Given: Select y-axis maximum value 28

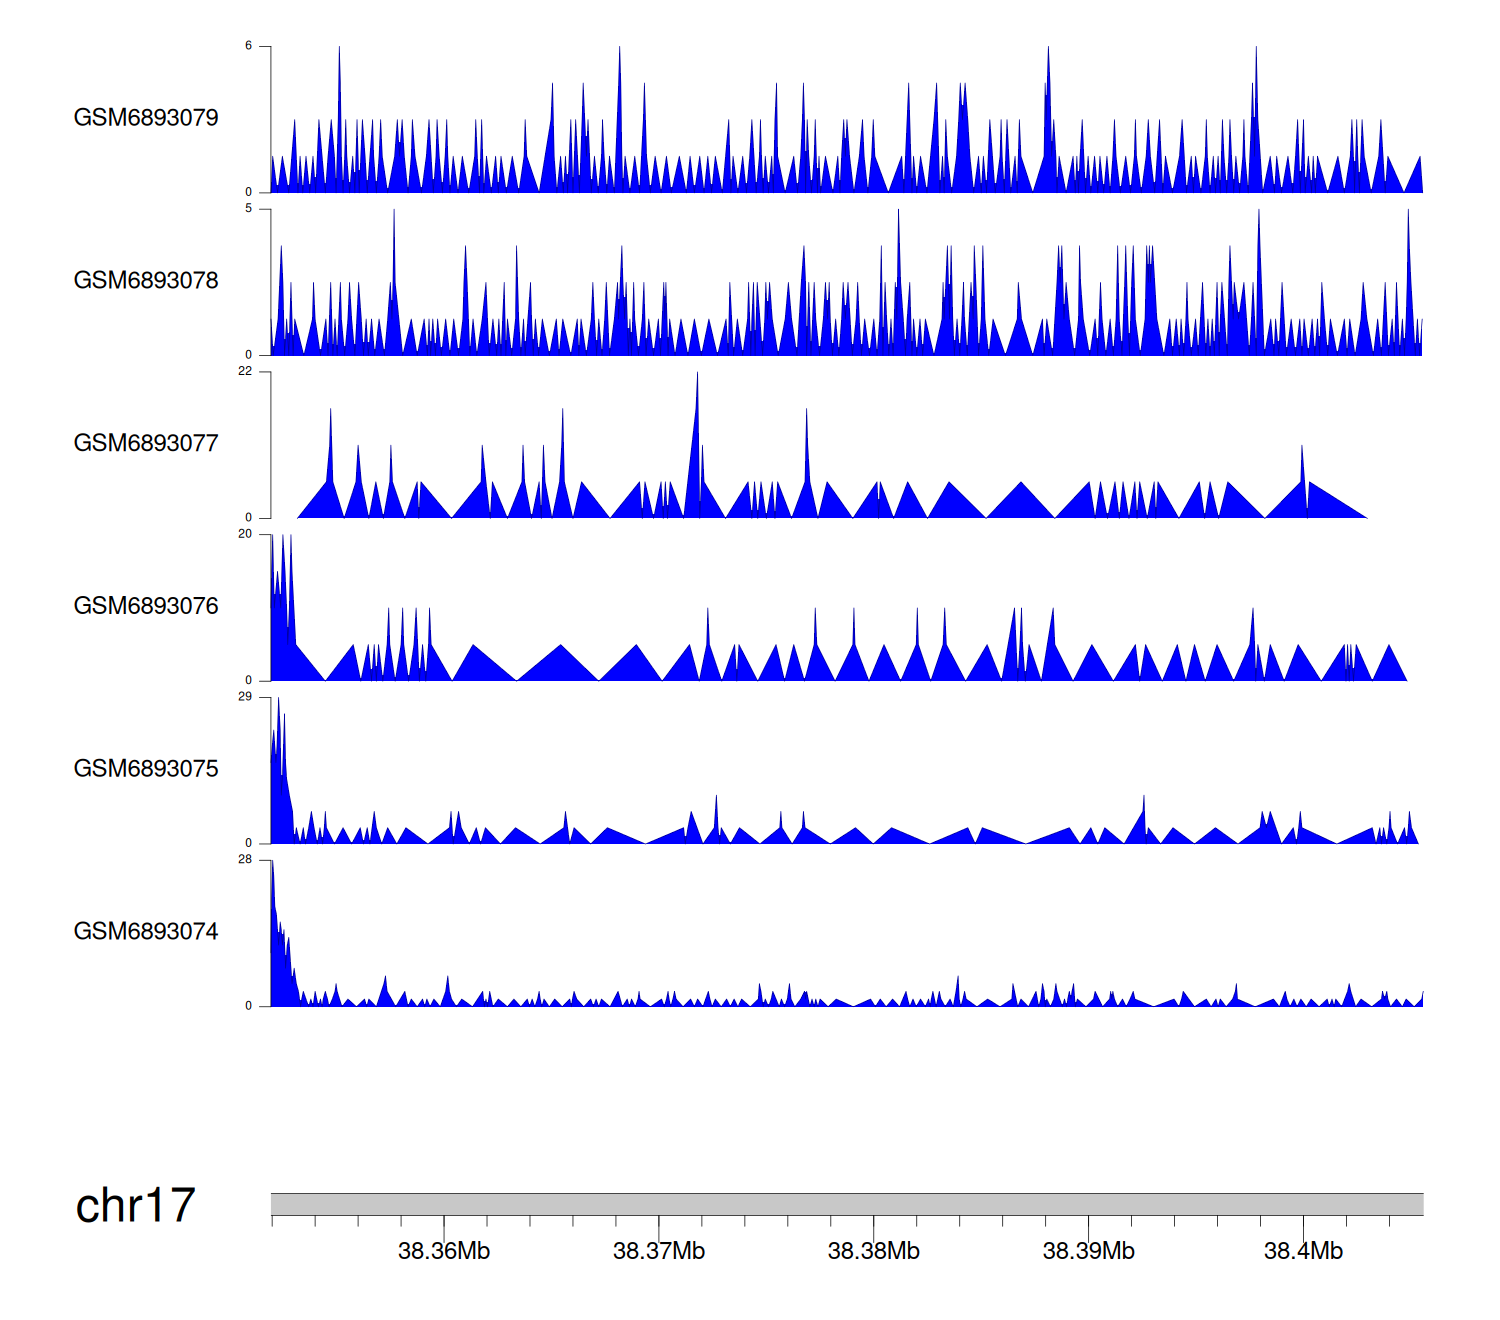Looking at the screenshot, I should [x=245, y=860].
